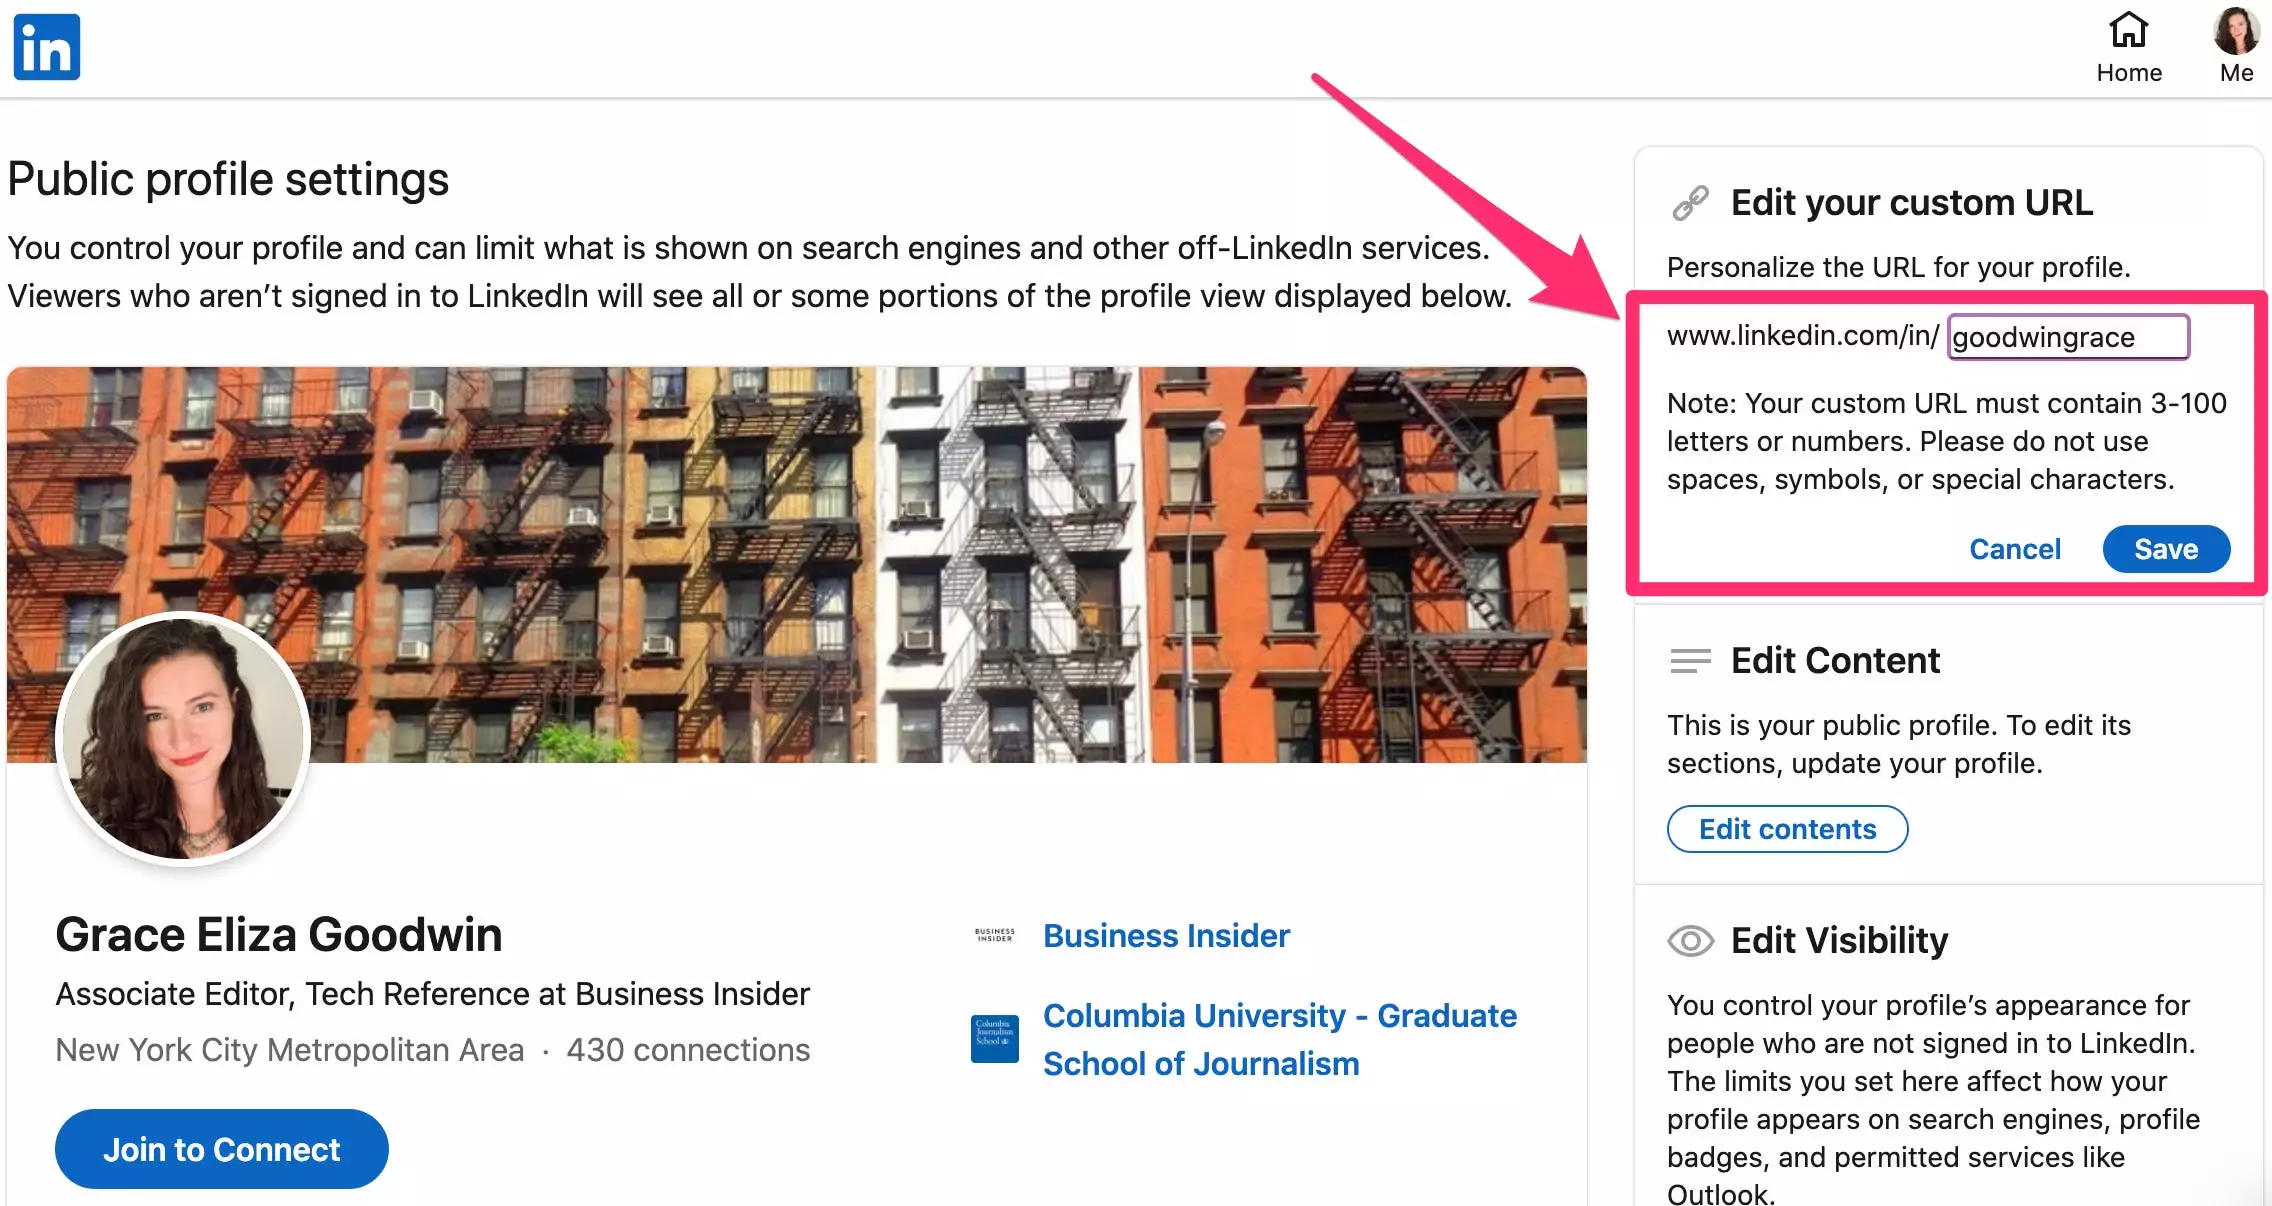Click the Grace Eliza Goodwin name heading
This screenshot has width=2272, height=1206.
tap(279, 935)
